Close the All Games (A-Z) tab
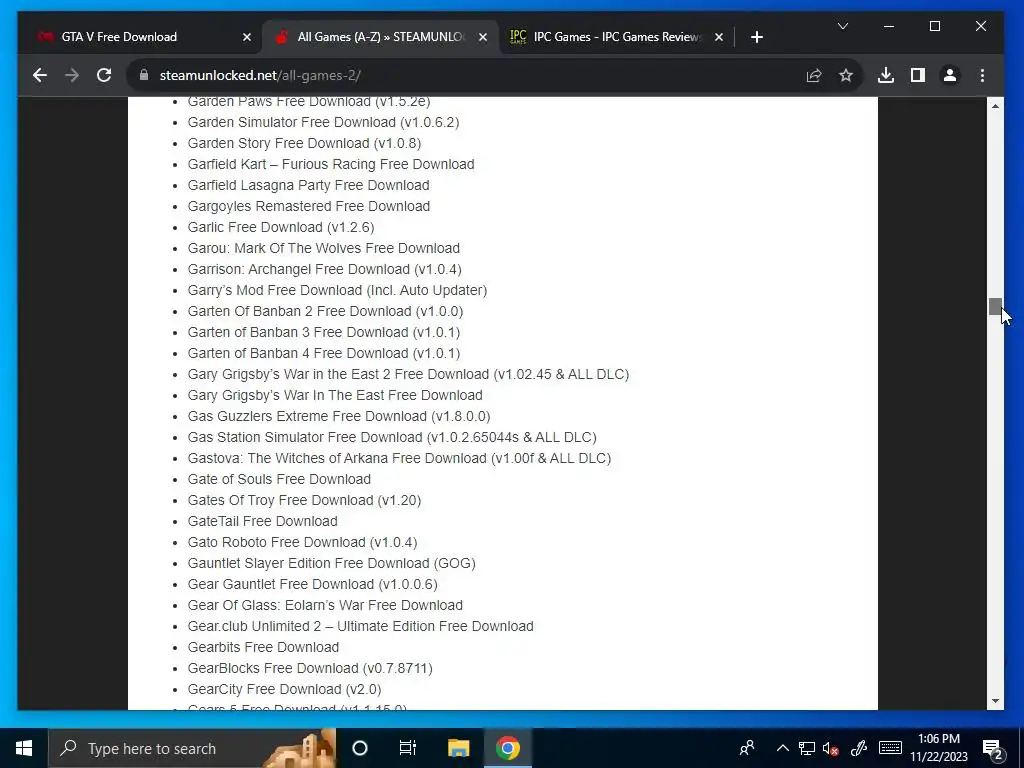 click(483, 37)
